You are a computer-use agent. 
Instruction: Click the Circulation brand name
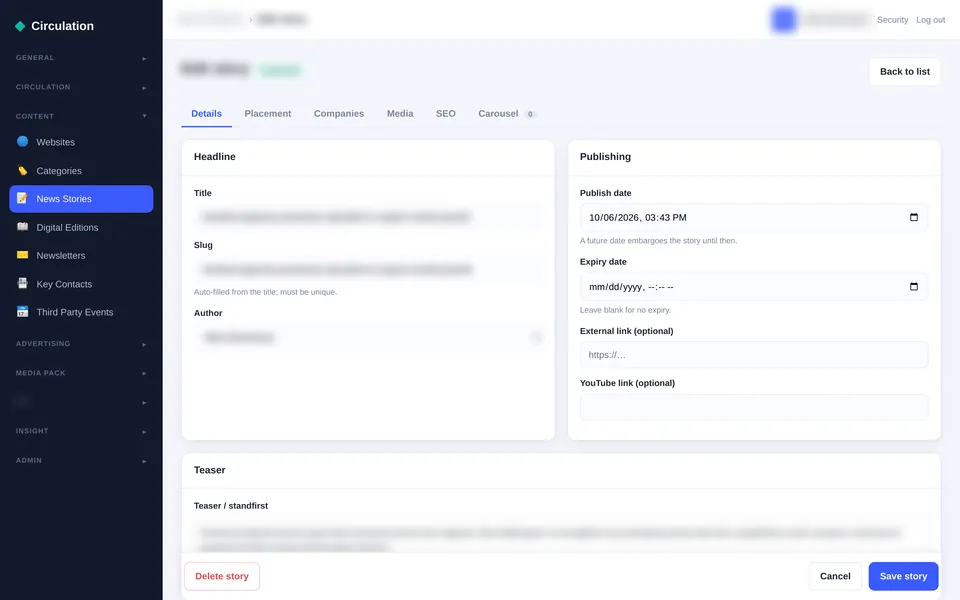pyautogui.click(x=62, y=26)
